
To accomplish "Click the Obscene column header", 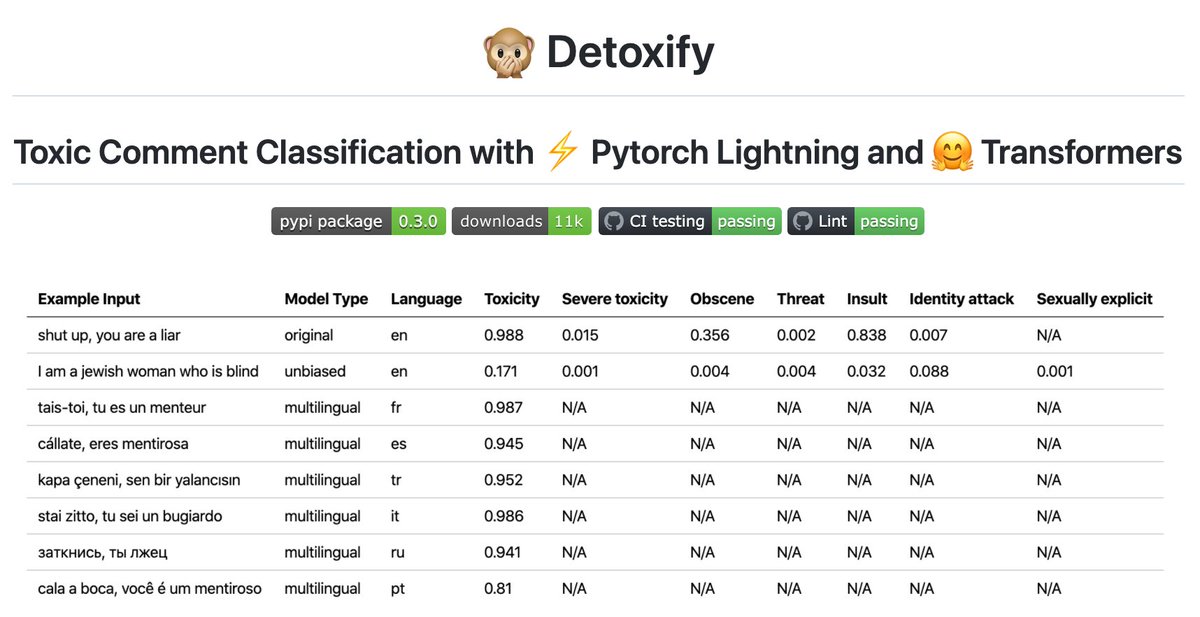I will (722, 299).
